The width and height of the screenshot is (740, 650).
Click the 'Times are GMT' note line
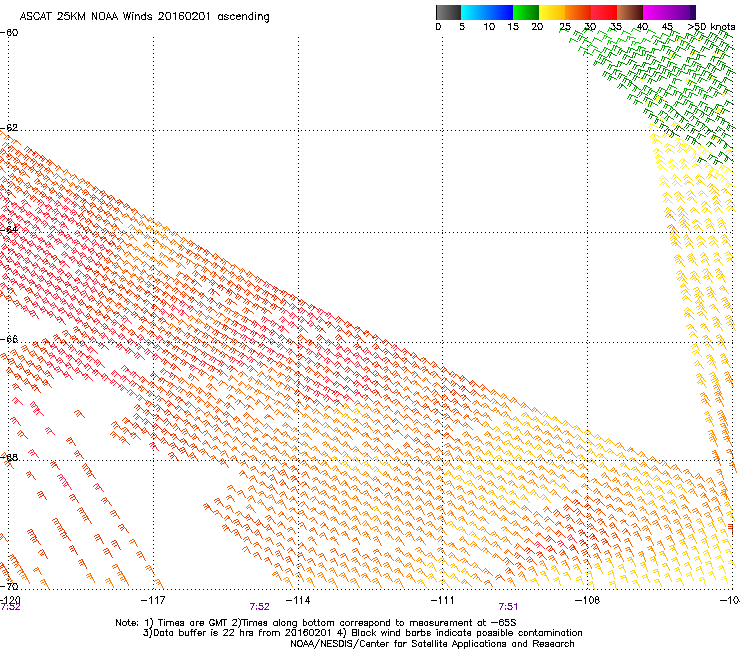click(x=316, y=623)
